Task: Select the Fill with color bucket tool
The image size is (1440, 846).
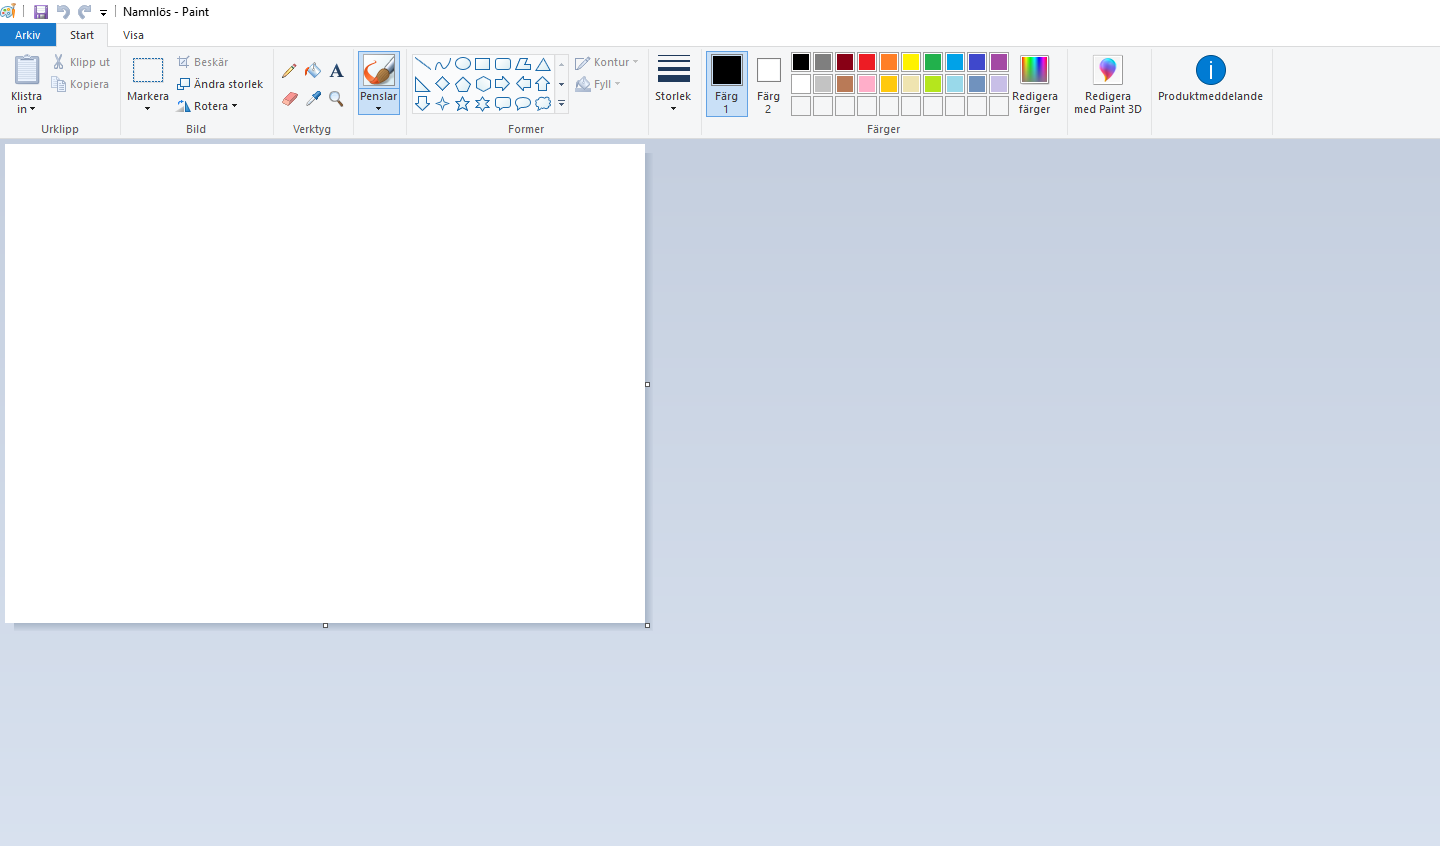Action: click(313, 71)
